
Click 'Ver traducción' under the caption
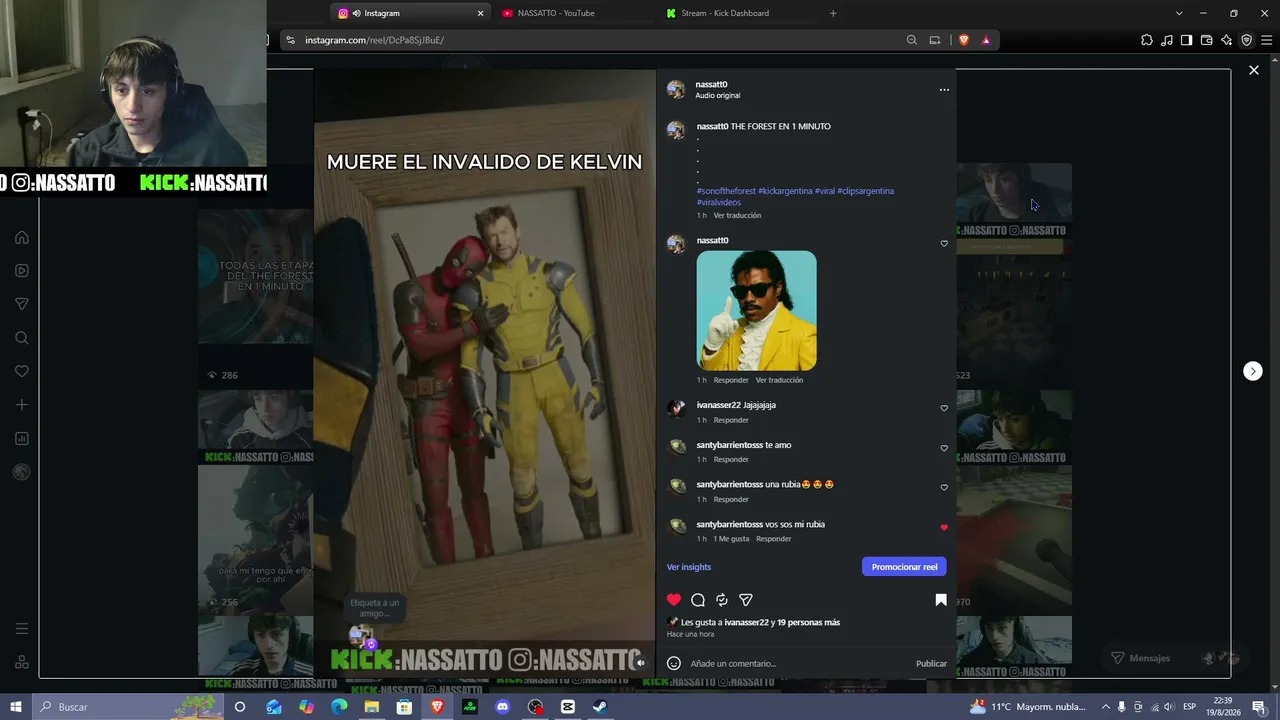coord(737,215)
